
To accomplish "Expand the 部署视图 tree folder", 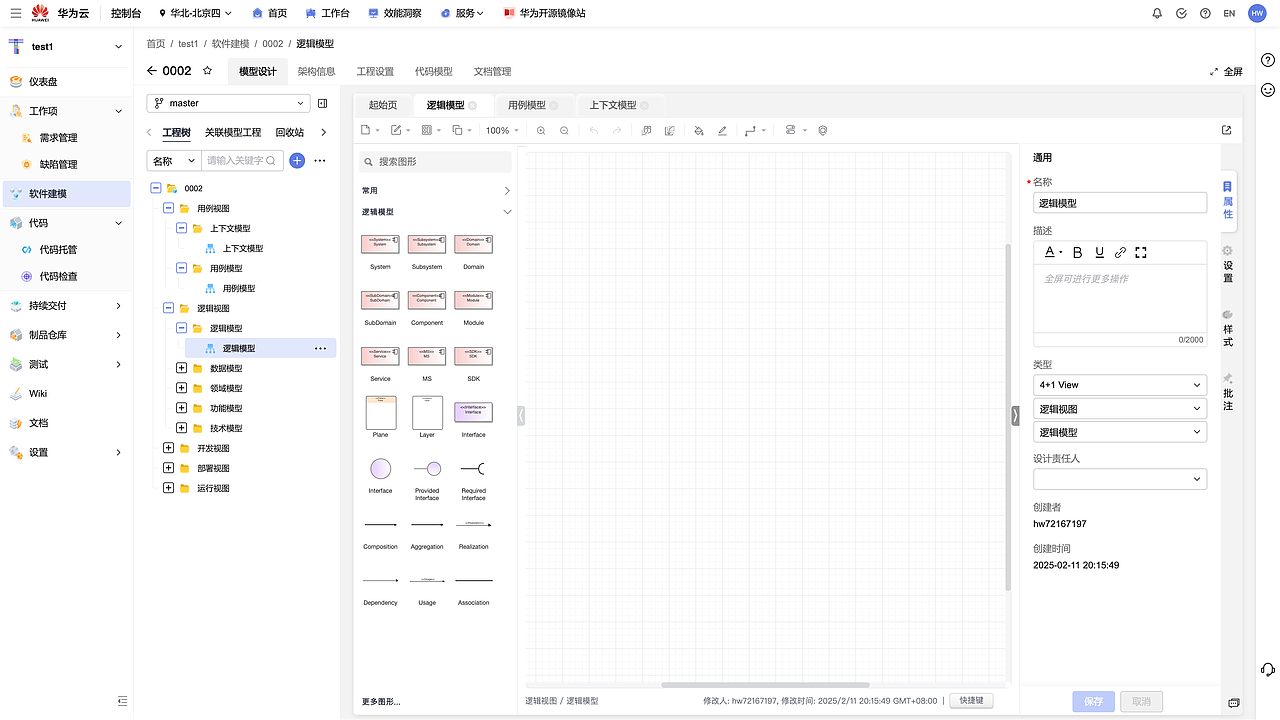I will pyautogui.click(x=168, y=468).
